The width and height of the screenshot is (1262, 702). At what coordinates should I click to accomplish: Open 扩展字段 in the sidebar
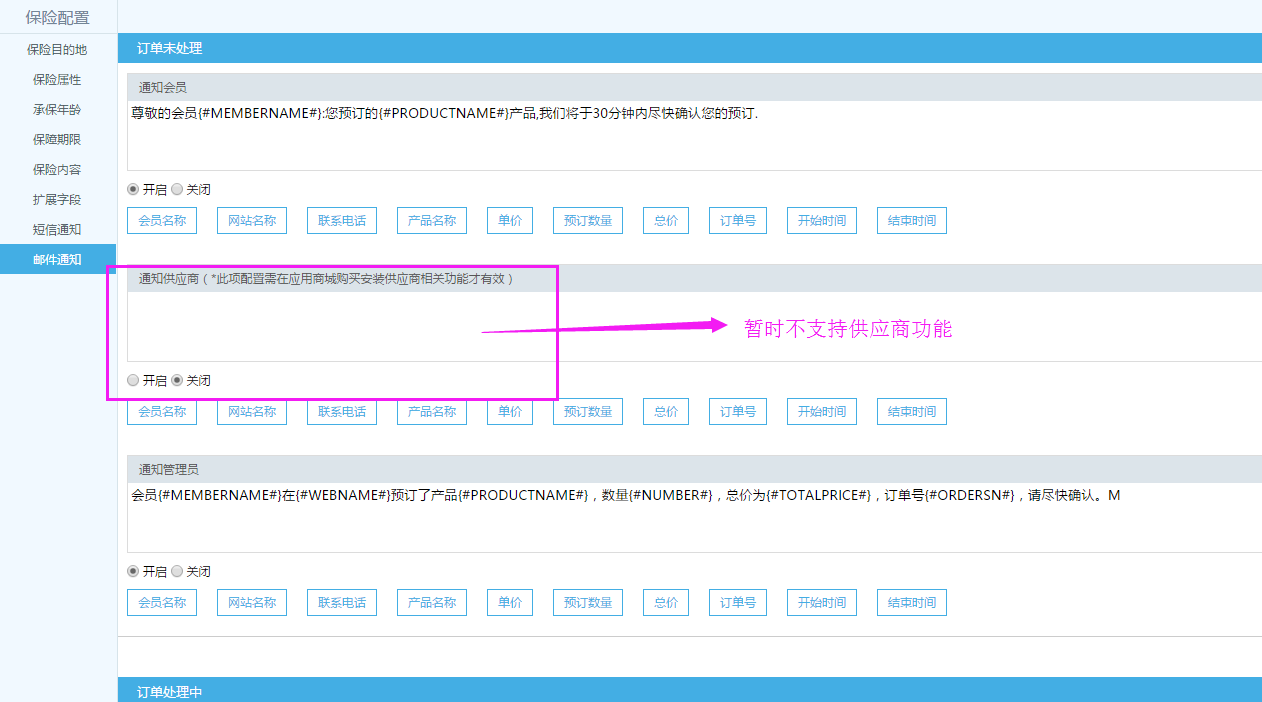(57, 199)
